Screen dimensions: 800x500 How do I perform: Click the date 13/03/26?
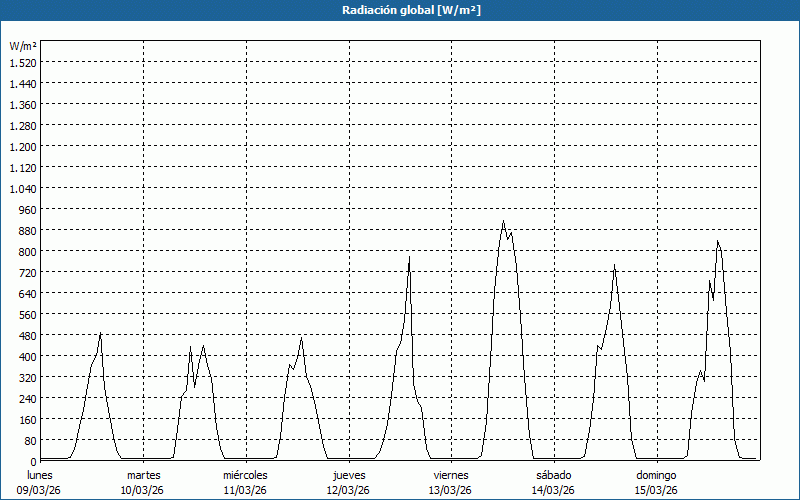[451, 490]
